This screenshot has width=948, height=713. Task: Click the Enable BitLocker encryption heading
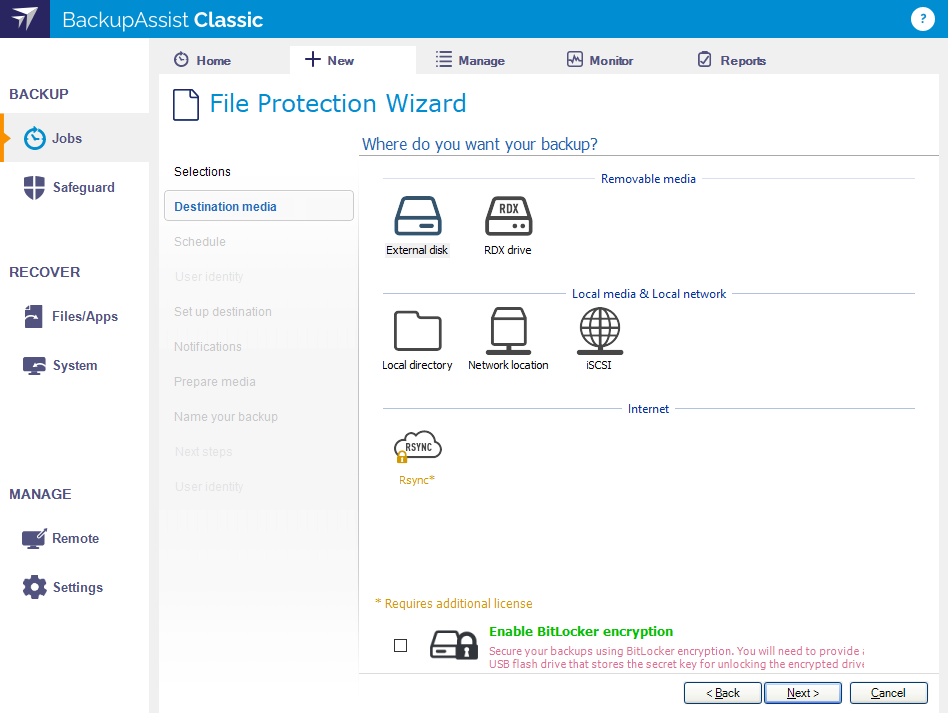pos(580,631)
